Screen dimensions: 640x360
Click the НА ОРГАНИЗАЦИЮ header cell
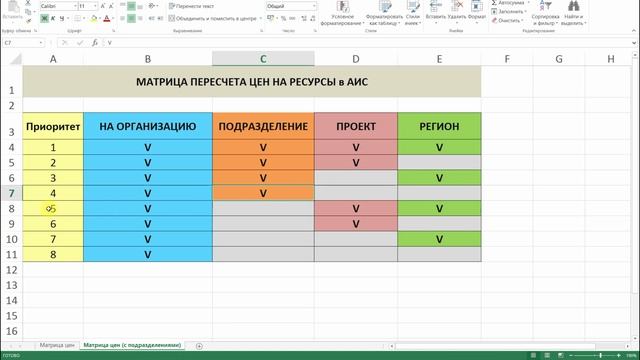(148, 126)
